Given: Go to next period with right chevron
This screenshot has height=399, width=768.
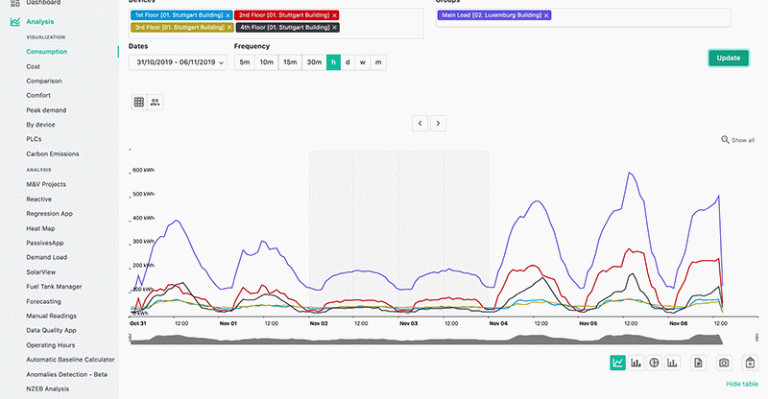Looking at the screenshot, I should pos(438,123).
